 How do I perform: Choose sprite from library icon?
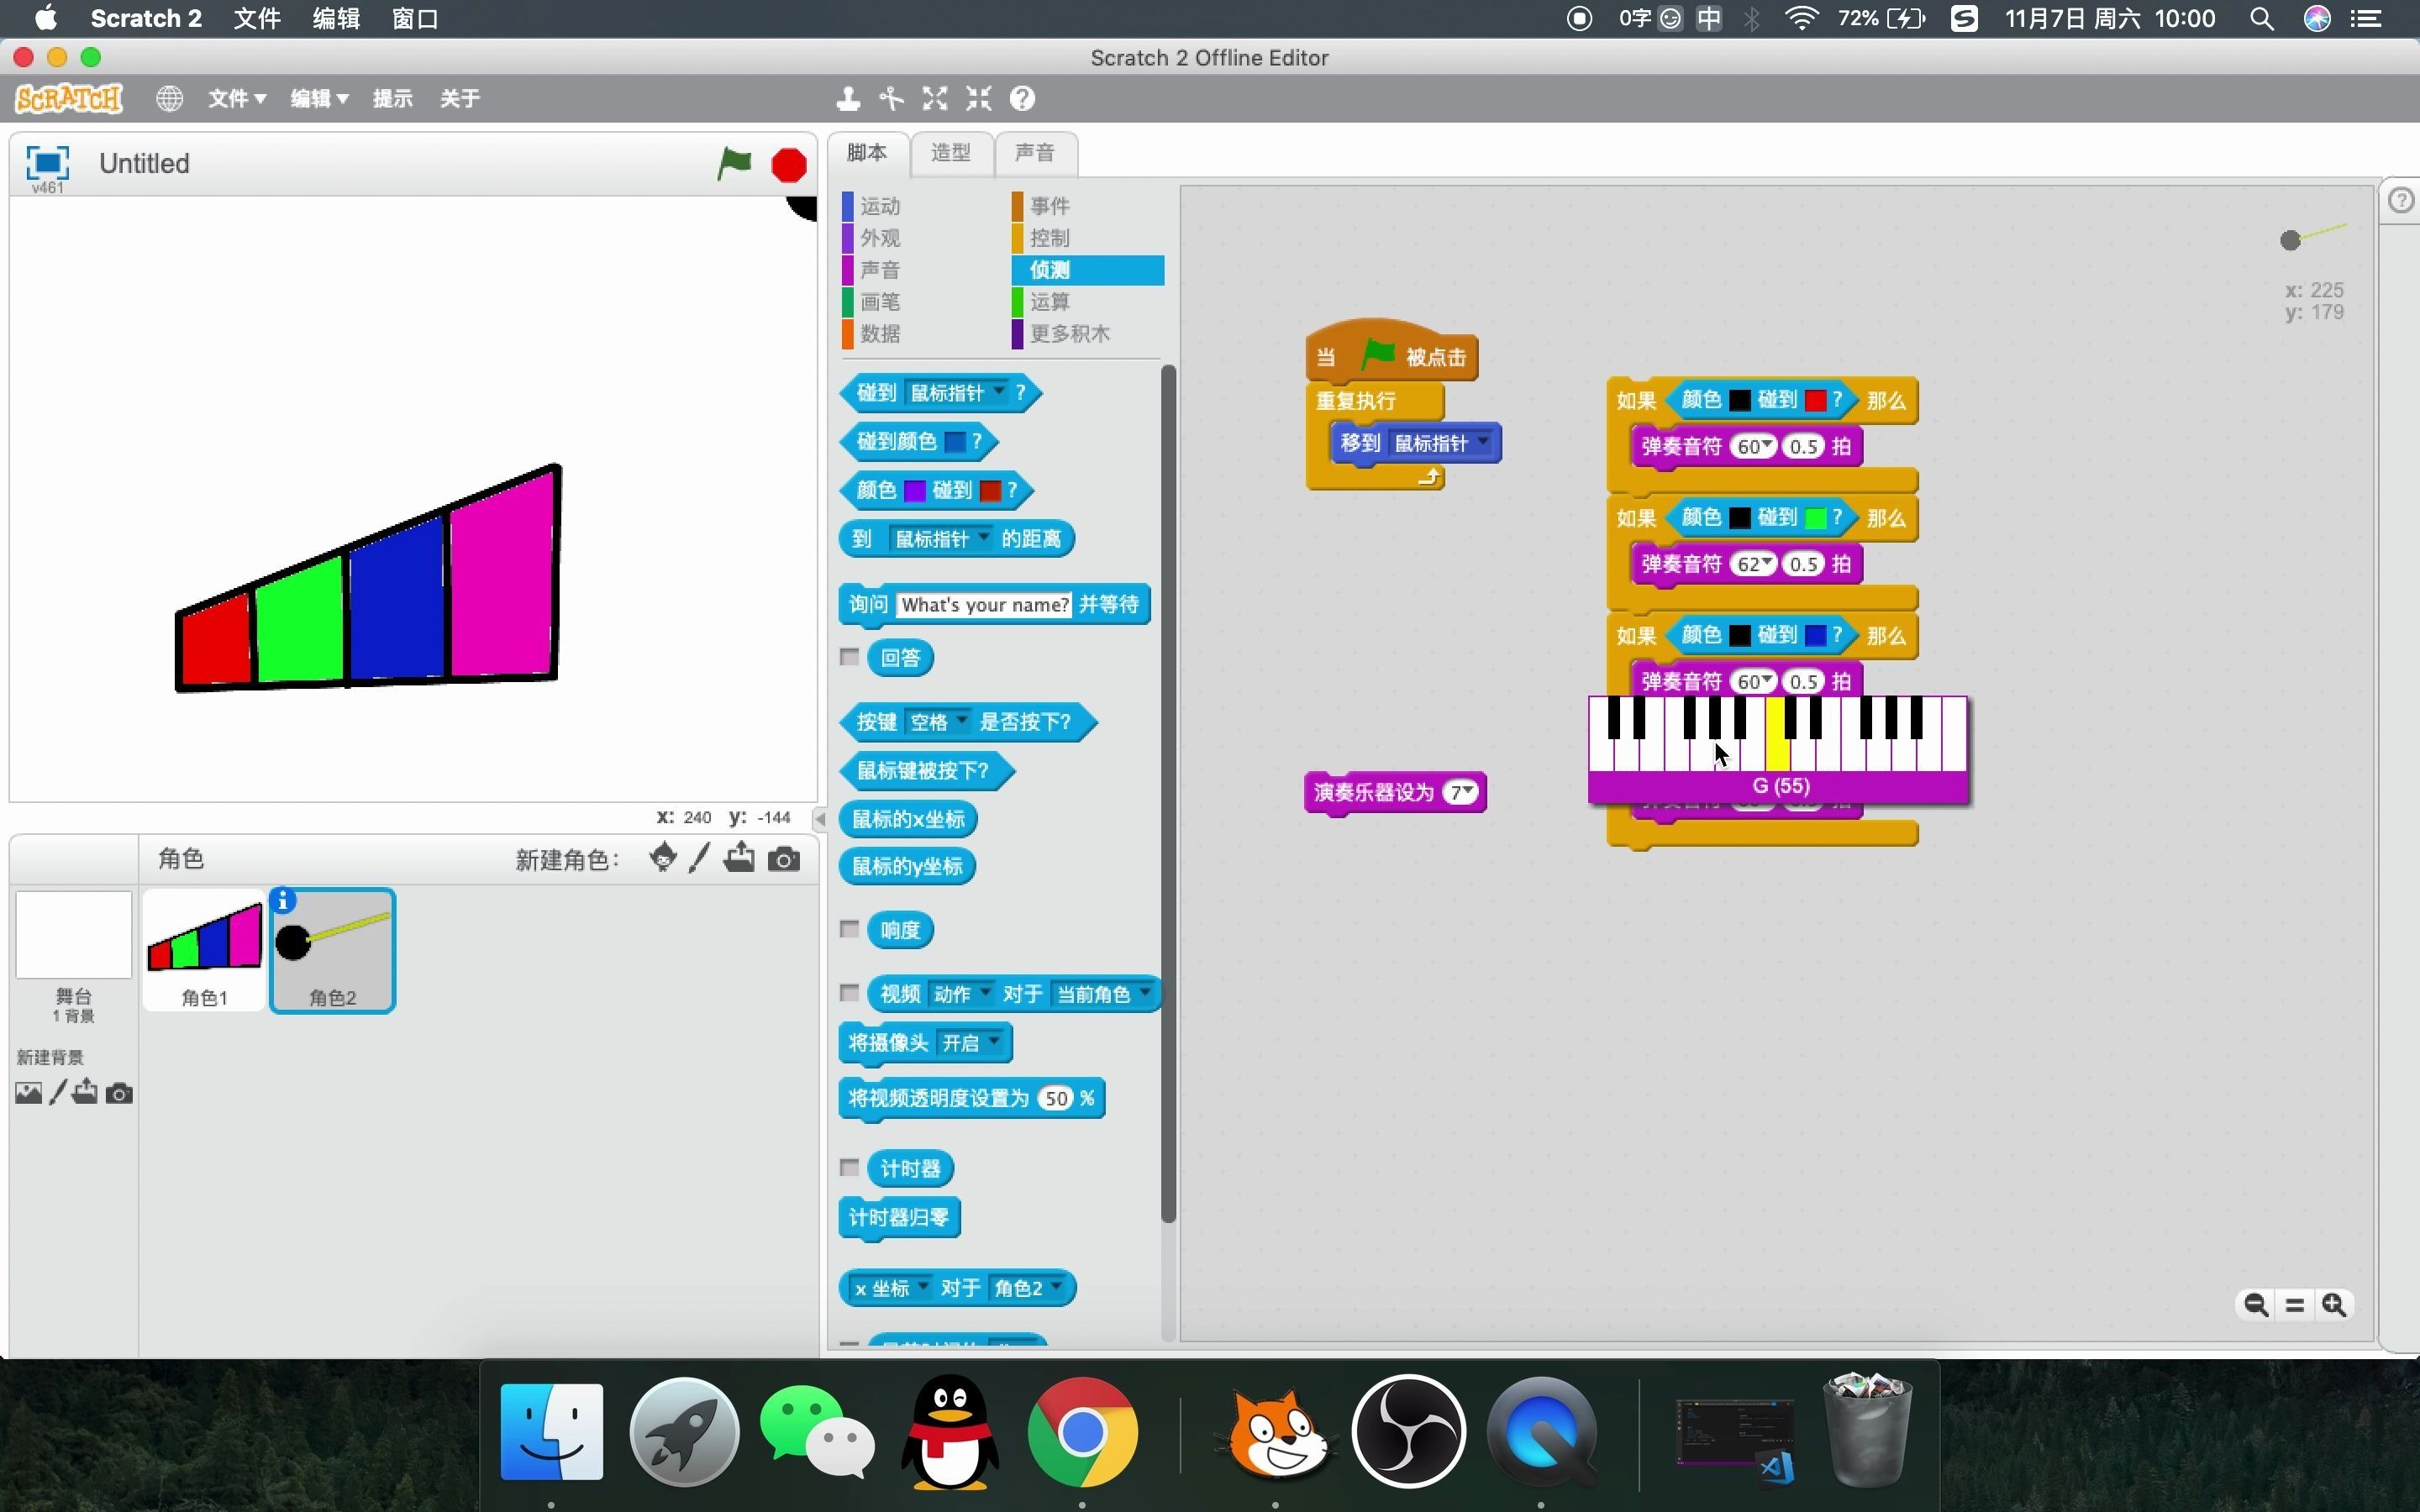(662, 858)
